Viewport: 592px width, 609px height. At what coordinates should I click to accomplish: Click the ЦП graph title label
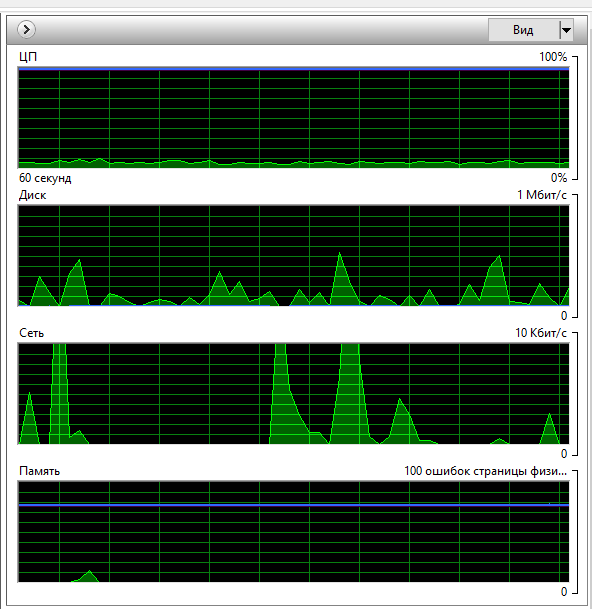pyautogui.click(x=28, y=57)
